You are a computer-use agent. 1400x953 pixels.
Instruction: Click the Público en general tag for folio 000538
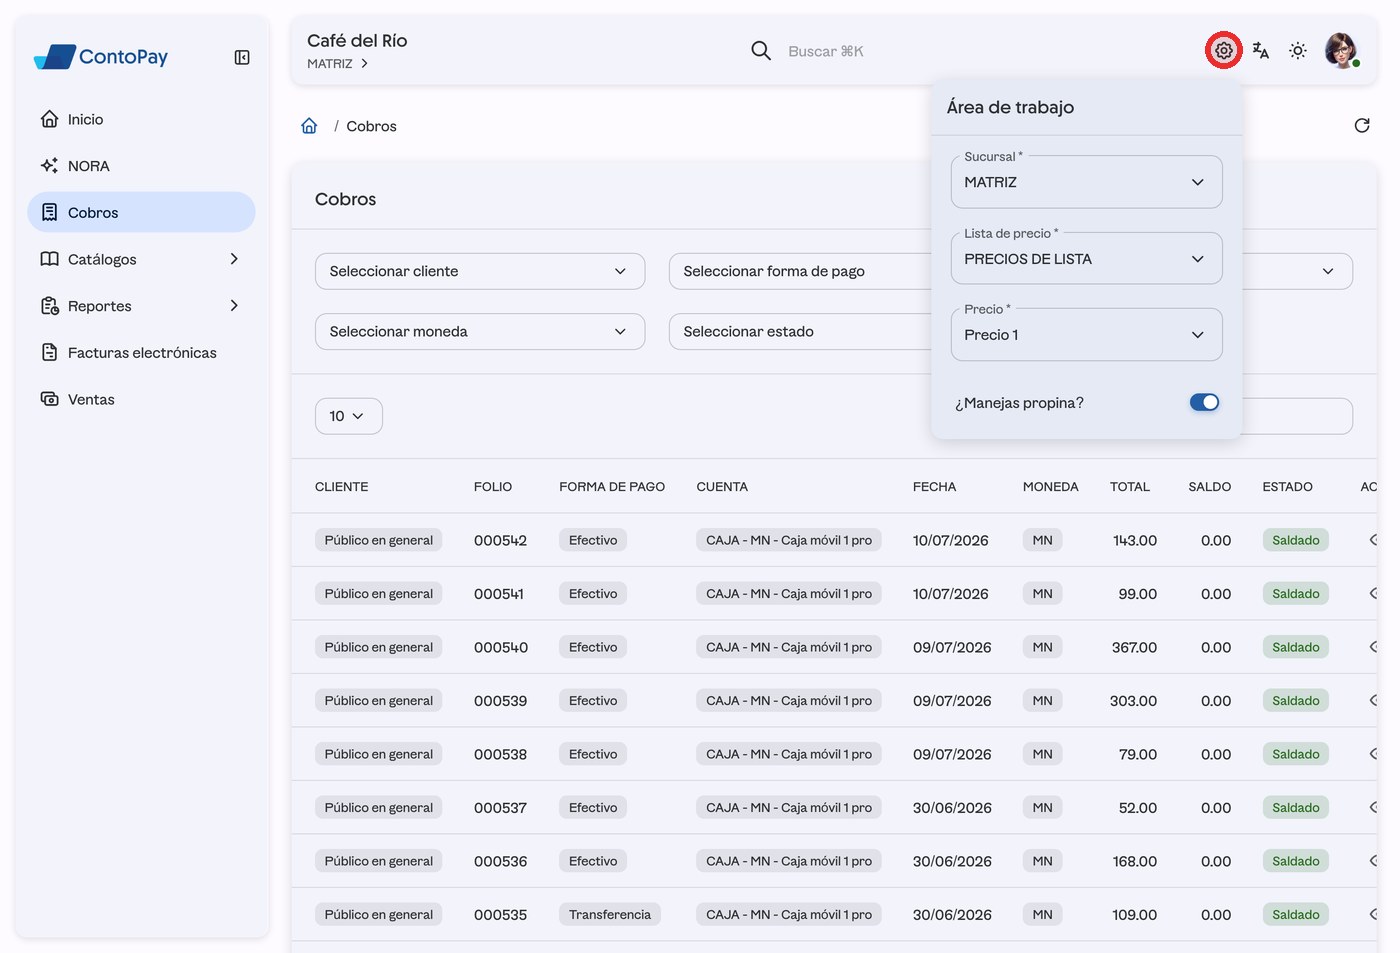[379, 754]
